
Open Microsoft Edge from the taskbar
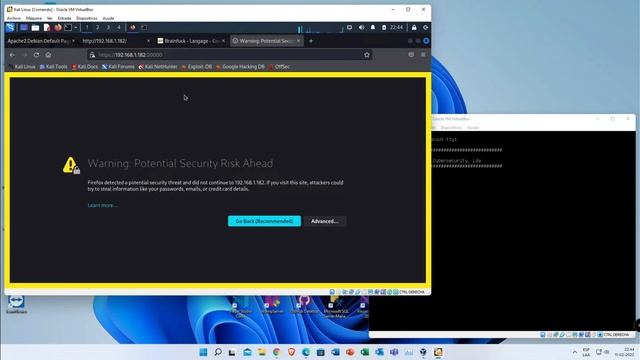tap(306, 352)
